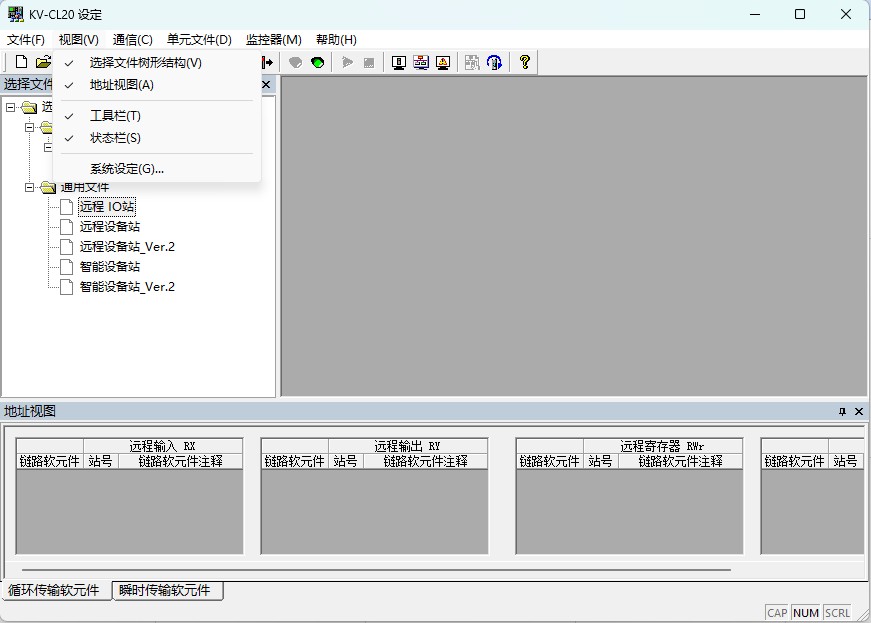Disable the 工具栏(T) toolbar option
Image resolution: width=871 pixels, height=623 pixels.
115,116
